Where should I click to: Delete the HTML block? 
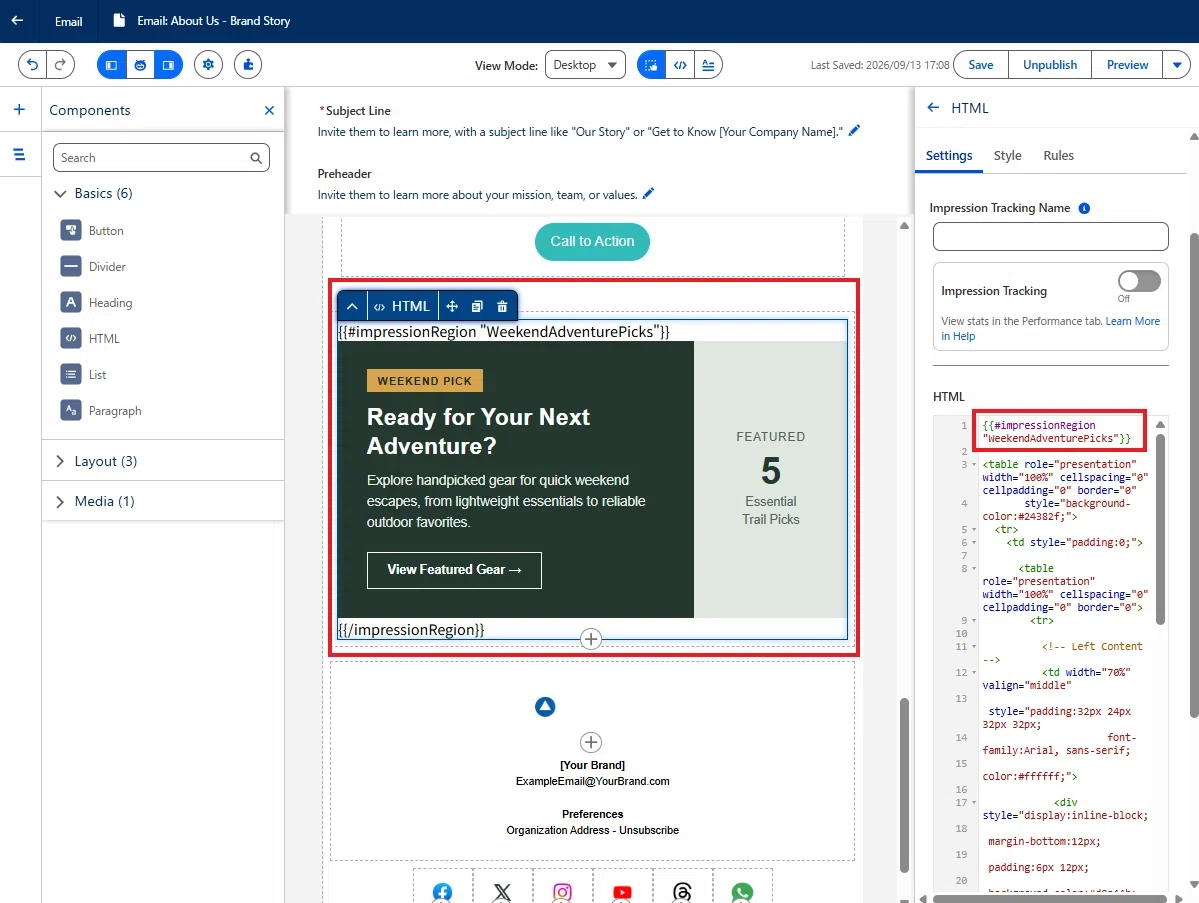coord(502,307)
